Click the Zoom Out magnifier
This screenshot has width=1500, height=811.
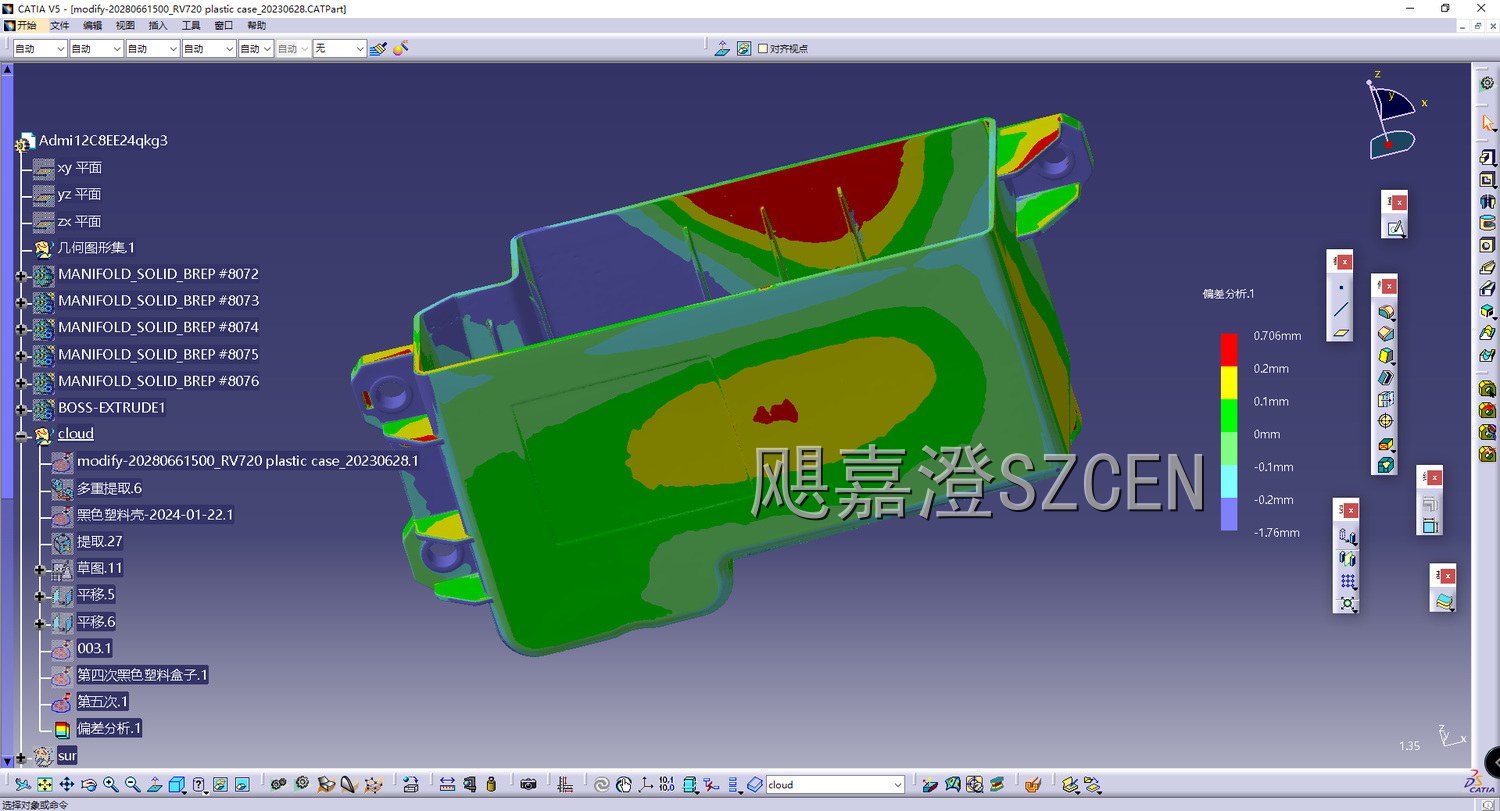tap(132, 785)
